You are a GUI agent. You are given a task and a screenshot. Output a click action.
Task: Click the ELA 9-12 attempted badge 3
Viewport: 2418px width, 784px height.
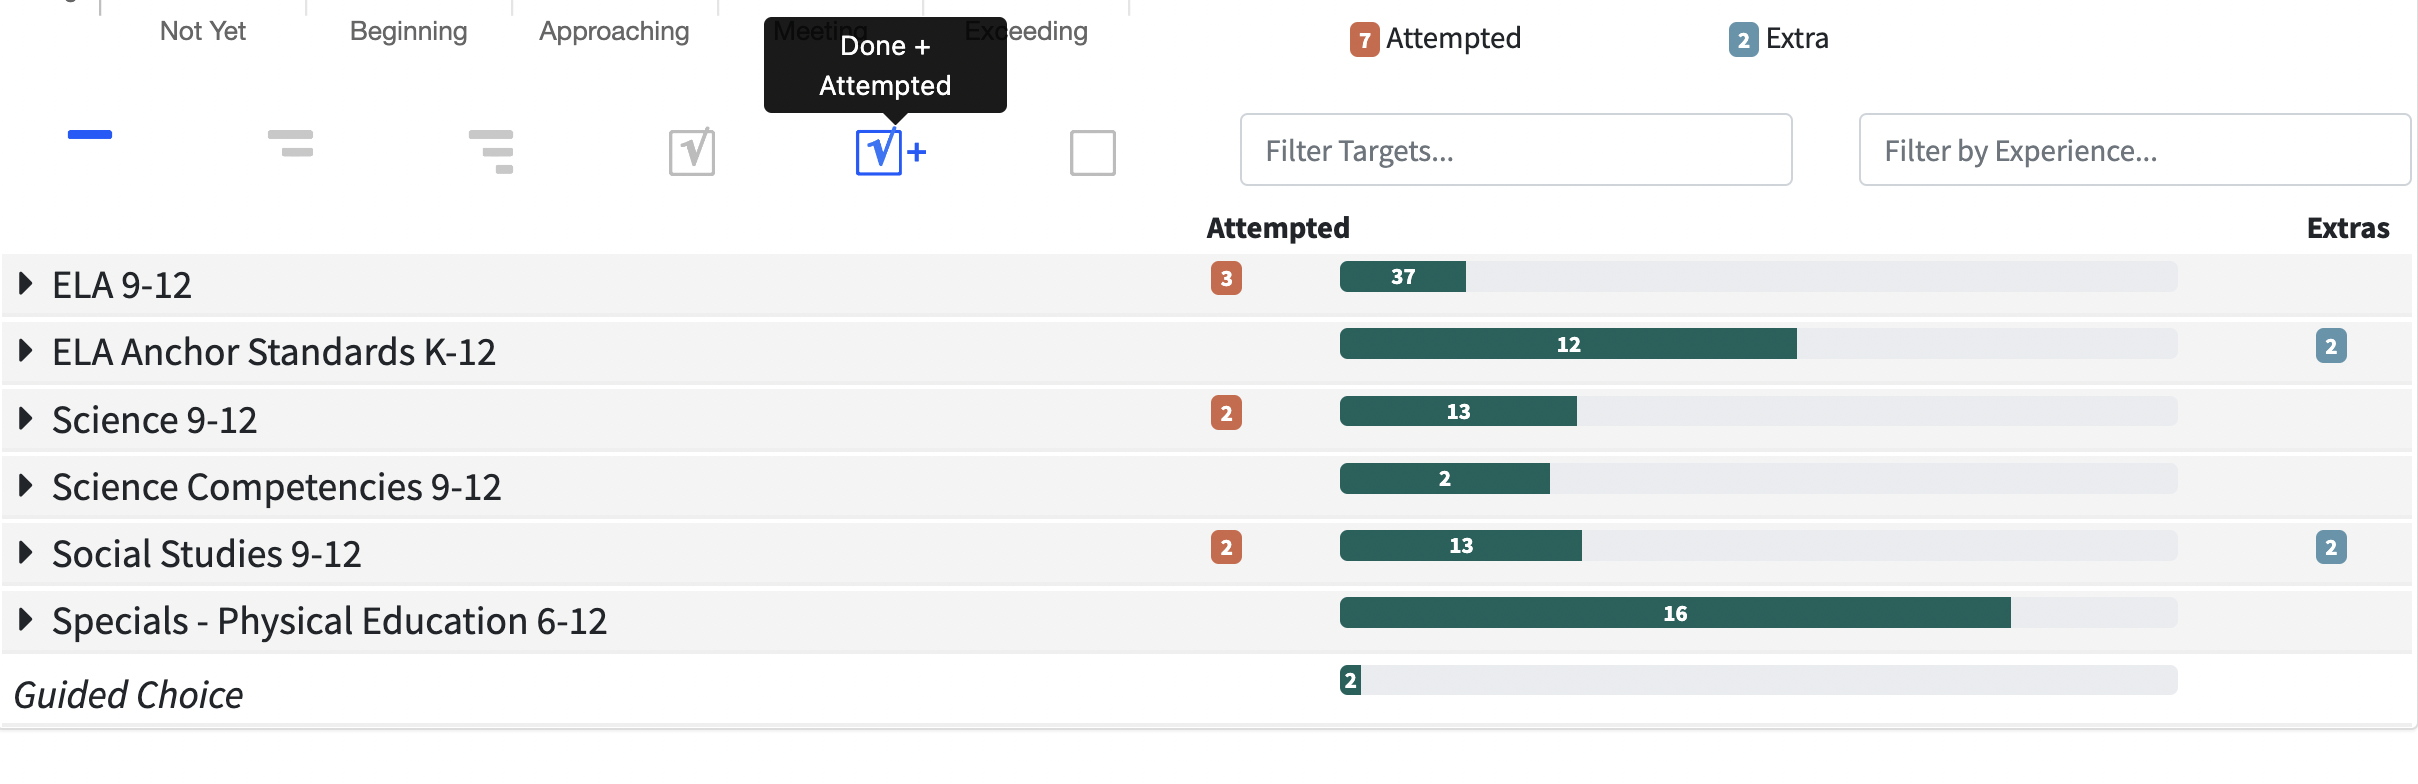point(1226,278)
